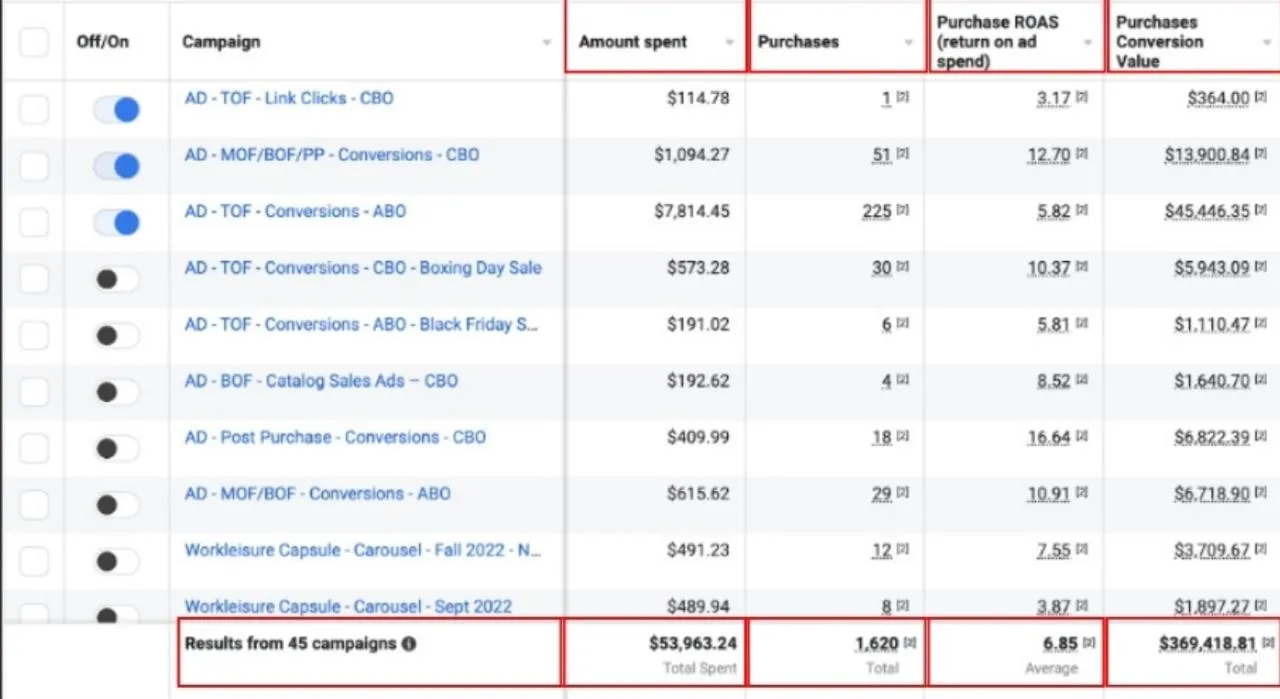Expand the Purchases column header dropdown
1280x699 pixels.
click(x=908, y=42)
